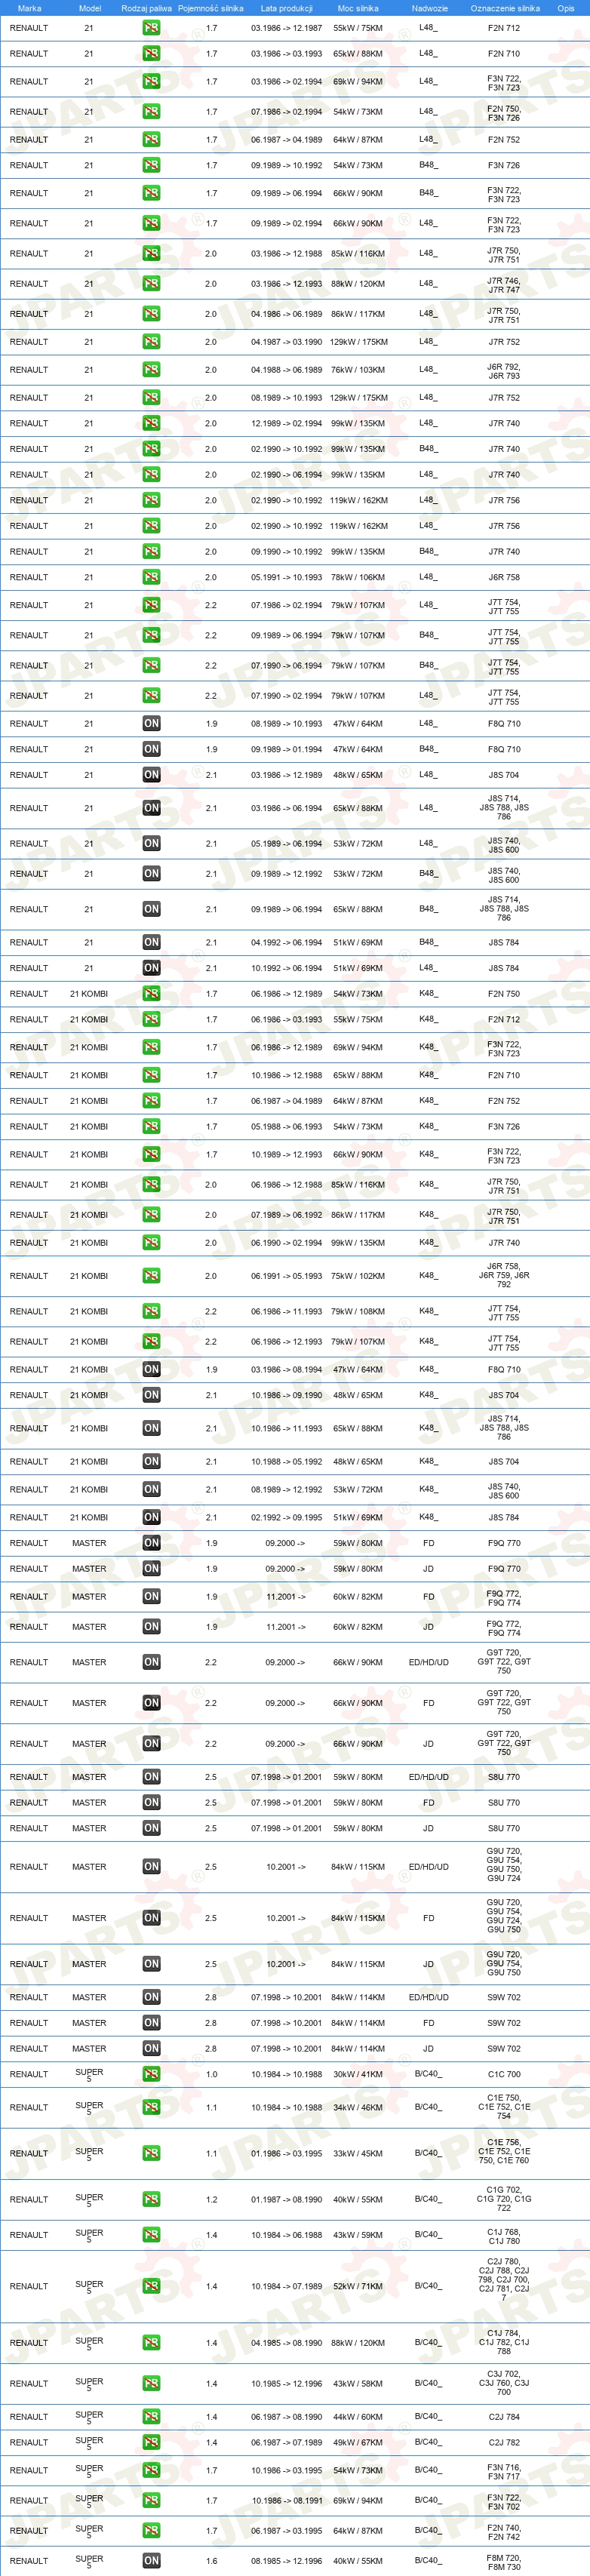590x2576 pixels.
Task: Click the diesel ON icon in the 02.1992 -> 09.1995 row
Action: (x=151, y=1517)
